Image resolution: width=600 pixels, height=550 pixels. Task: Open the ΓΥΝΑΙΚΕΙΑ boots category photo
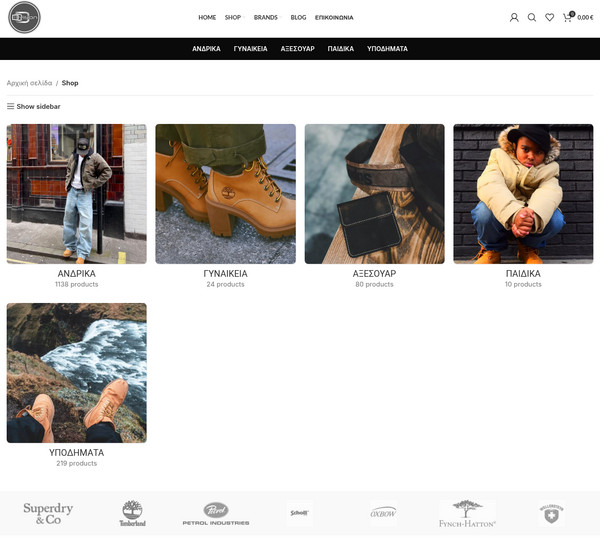(x=225, y=194)
